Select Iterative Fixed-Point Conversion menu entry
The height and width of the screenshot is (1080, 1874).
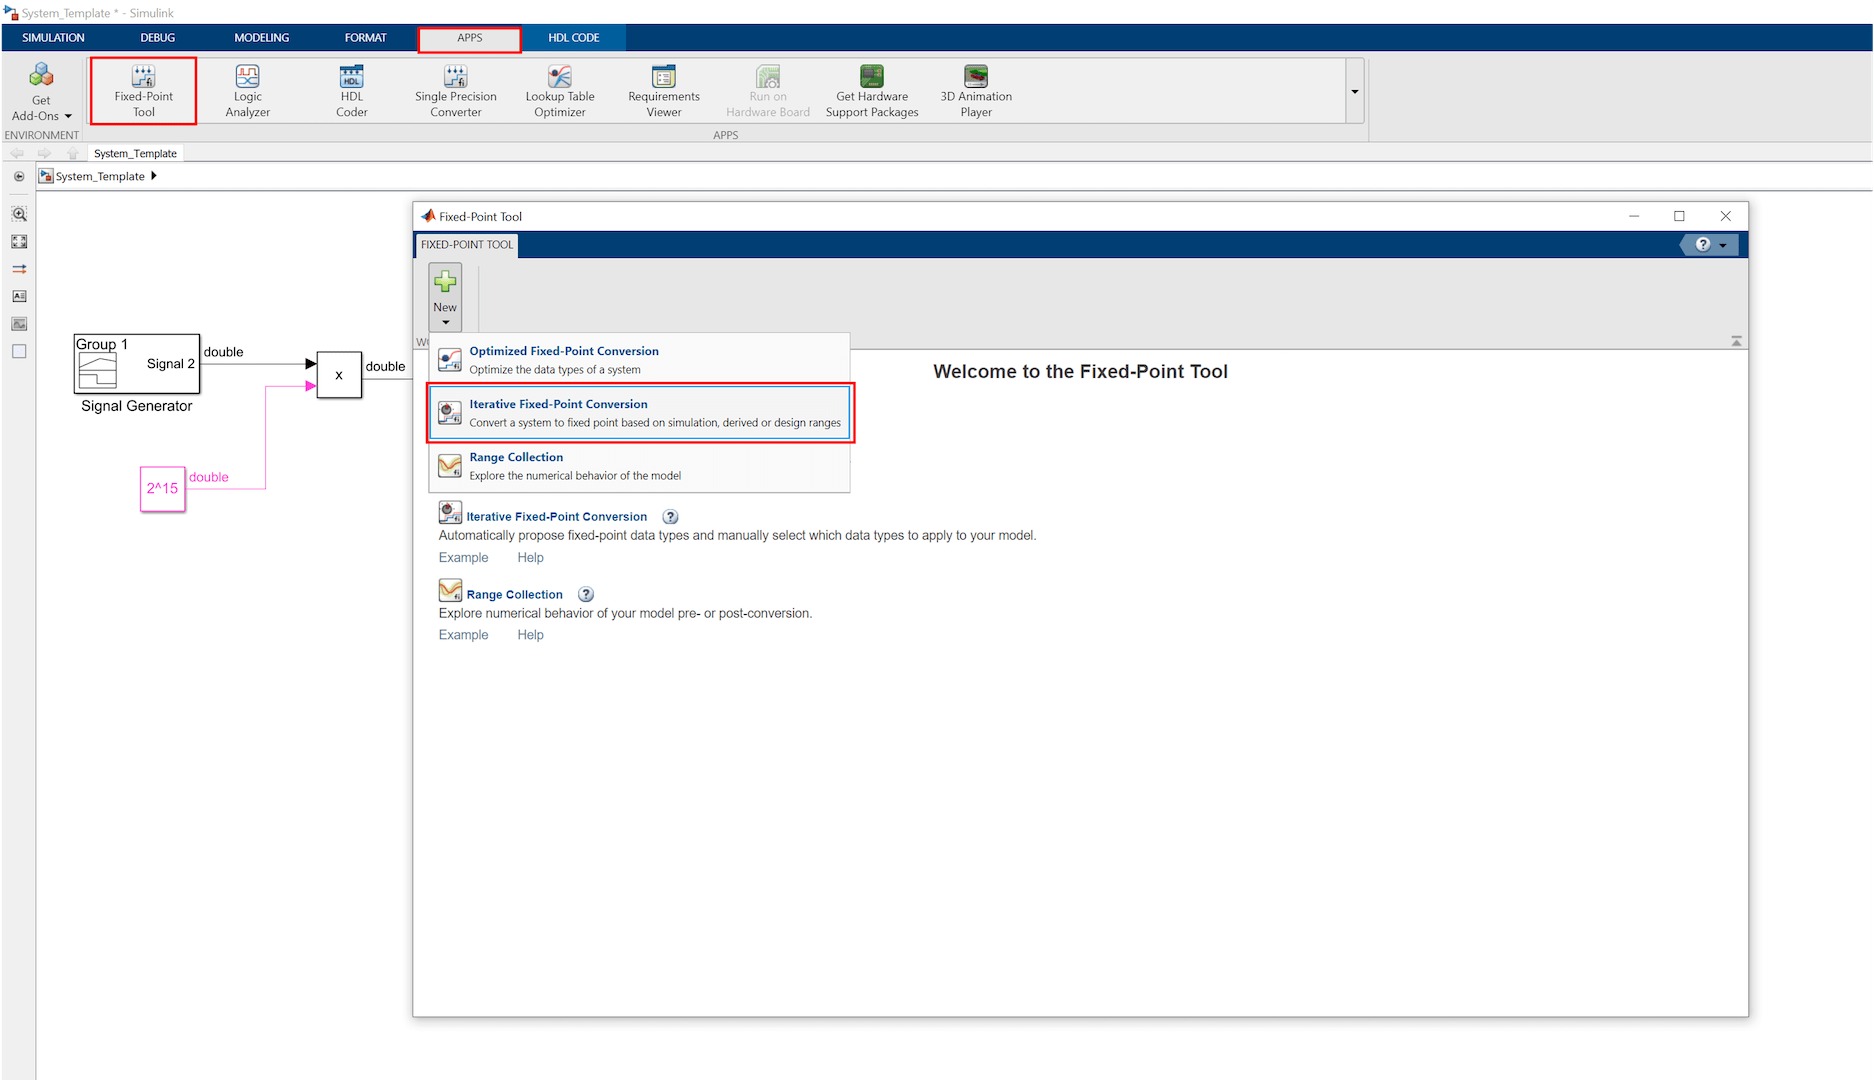click(x=640, y=413)
